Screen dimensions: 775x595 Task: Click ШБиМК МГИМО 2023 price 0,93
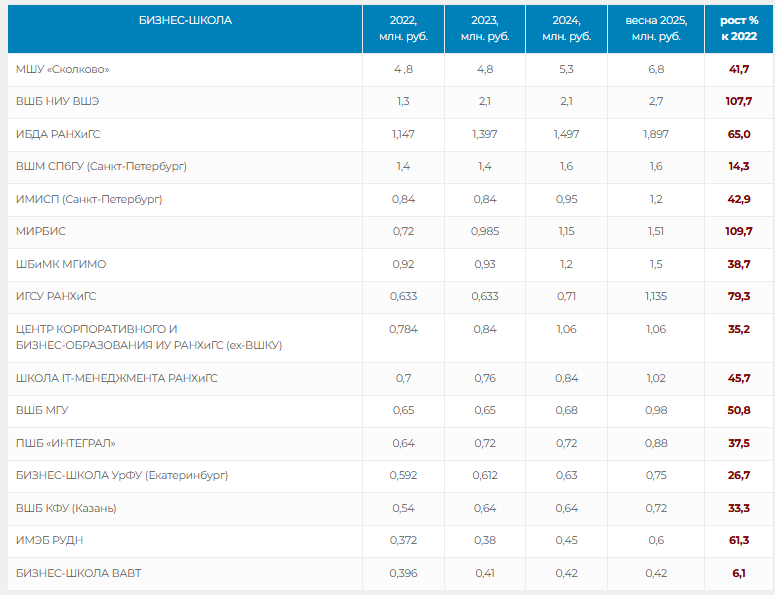(x=485, y=264)
